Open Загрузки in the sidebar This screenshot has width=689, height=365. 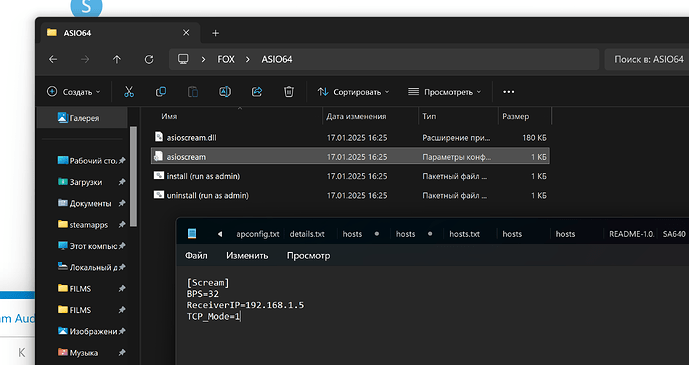tap(86, 182)
